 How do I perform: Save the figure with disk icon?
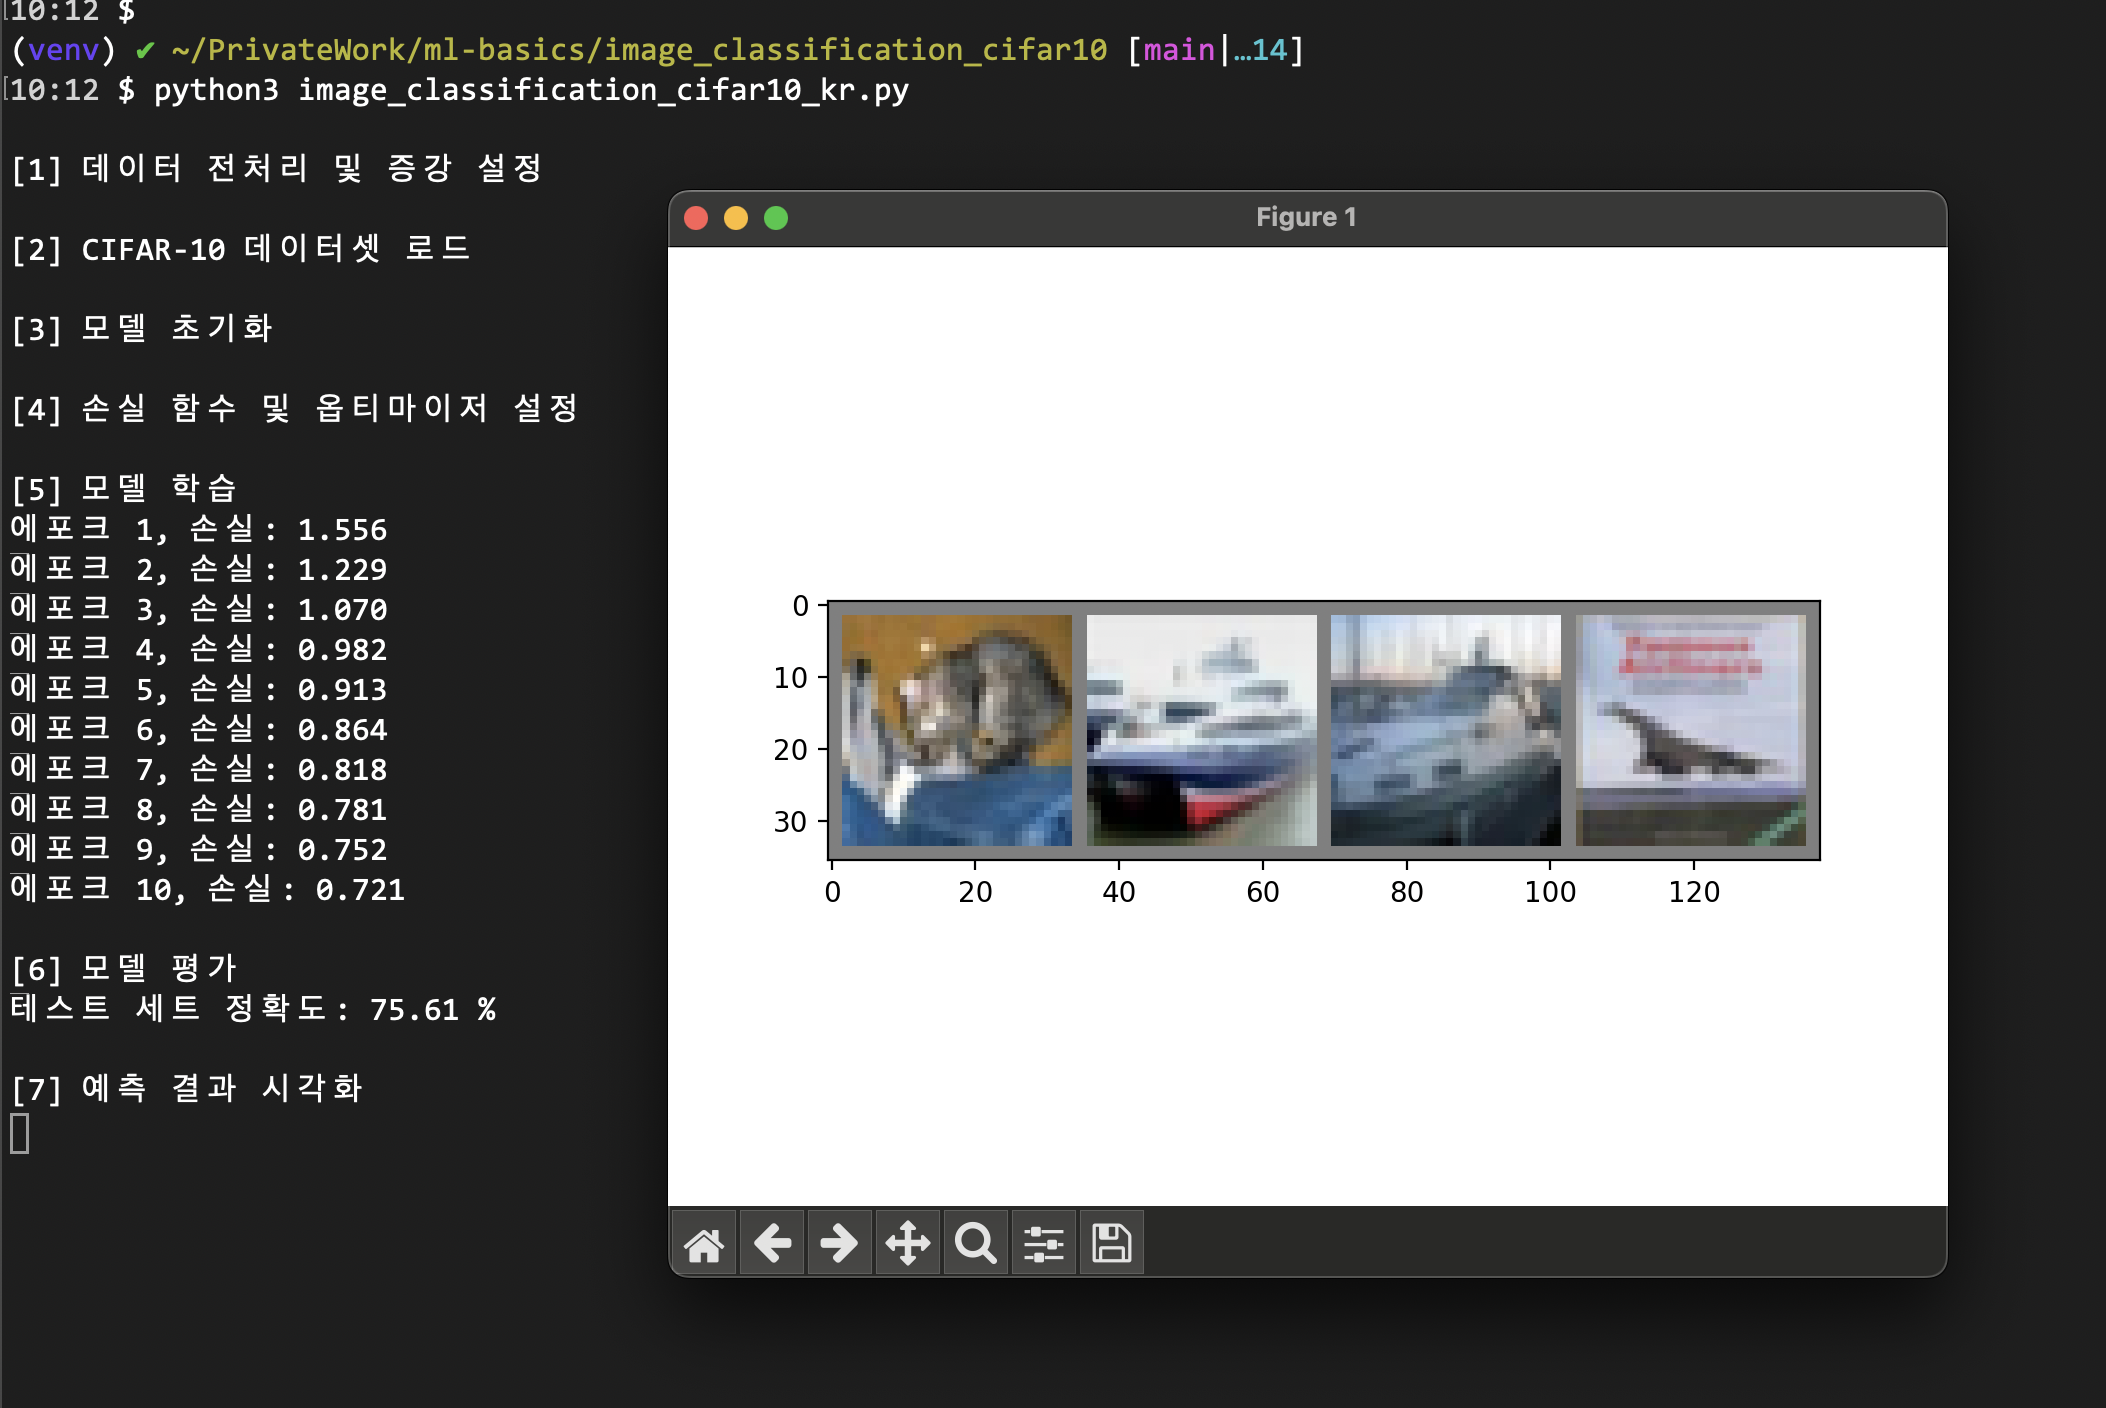(x=1111, y=1244)
